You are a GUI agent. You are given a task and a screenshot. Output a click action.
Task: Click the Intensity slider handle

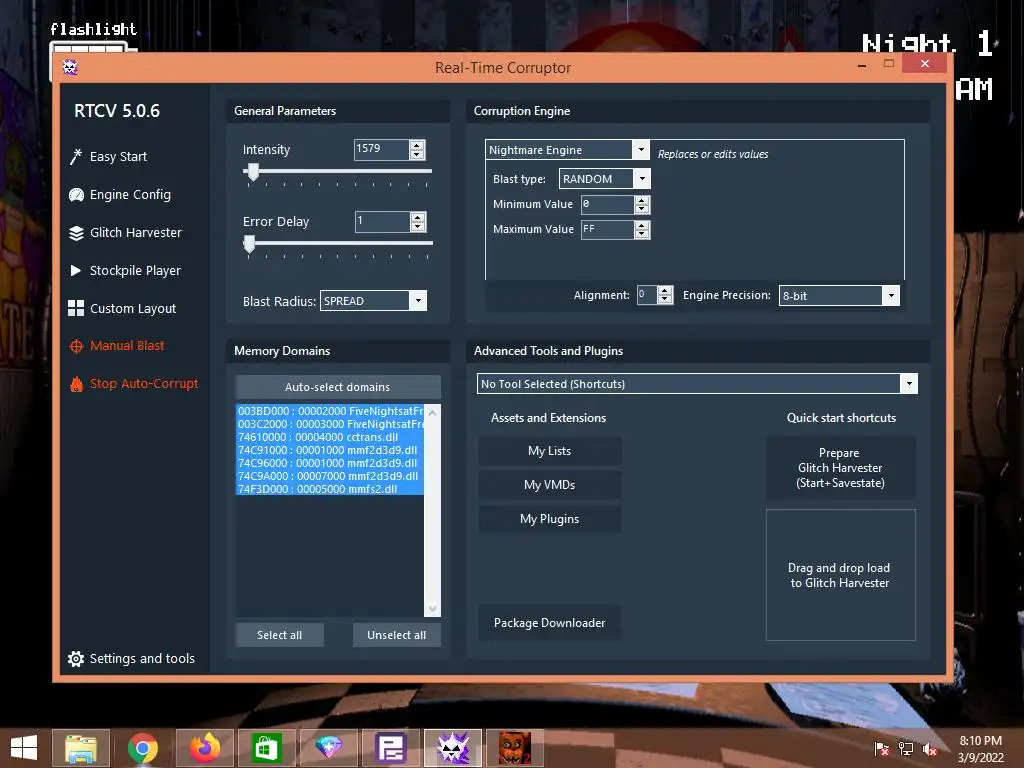[x=253, y=172]
